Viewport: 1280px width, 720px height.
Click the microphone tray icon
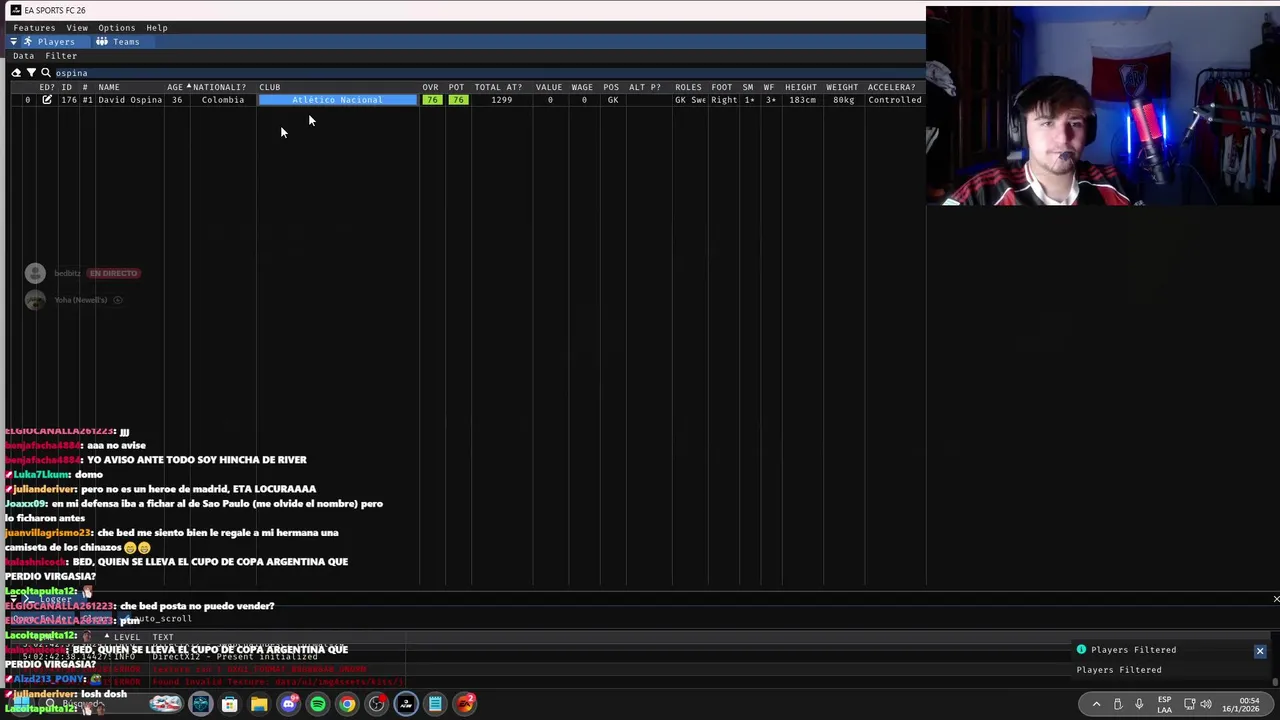(1139, 704)
